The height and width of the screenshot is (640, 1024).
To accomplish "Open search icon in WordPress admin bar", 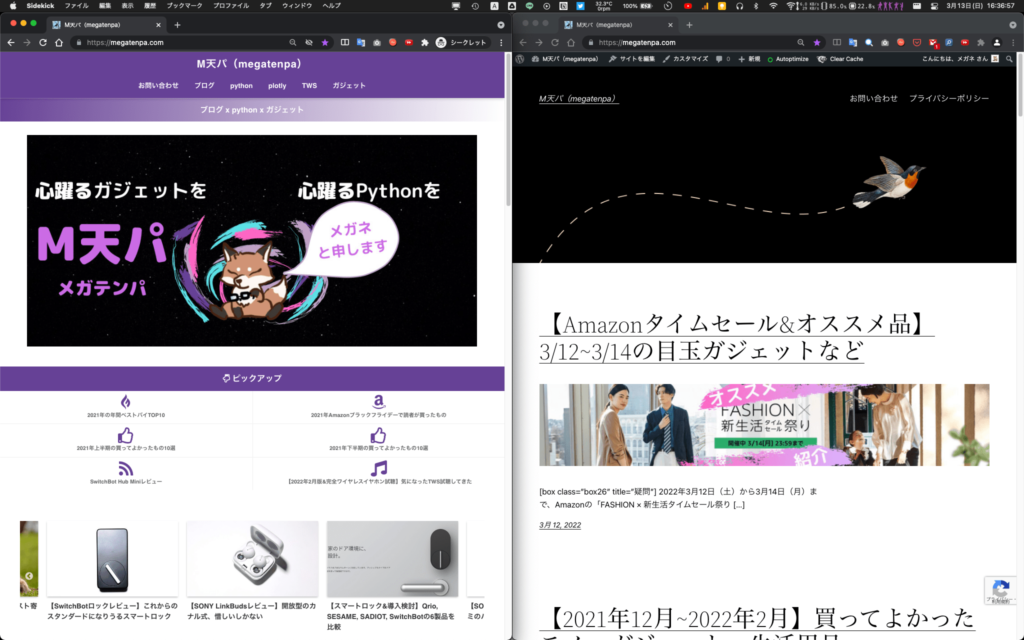I will pos(1009,59).
